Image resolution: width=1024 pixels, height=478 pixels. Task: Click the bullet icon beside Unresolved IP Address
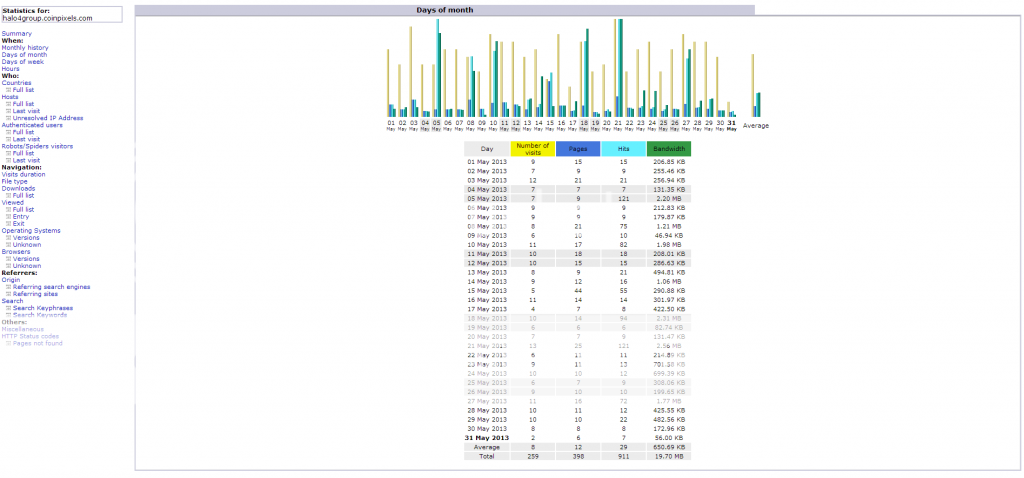pos(8,118)
